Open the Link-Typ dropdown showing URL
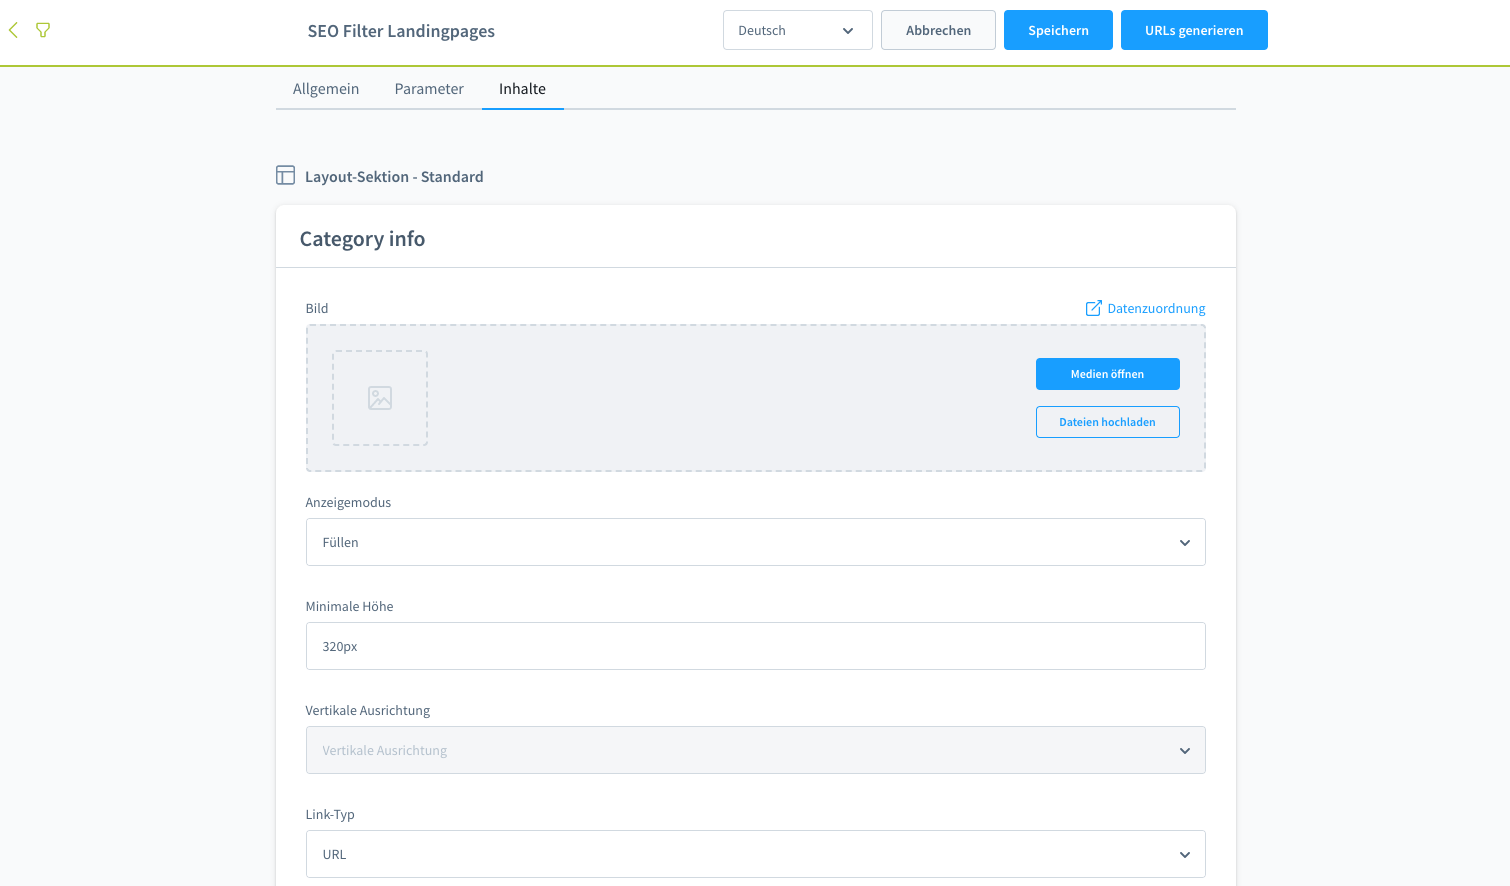Image resolution: width=1510 pixels, height=886 pixels. [x=756, y=854]
